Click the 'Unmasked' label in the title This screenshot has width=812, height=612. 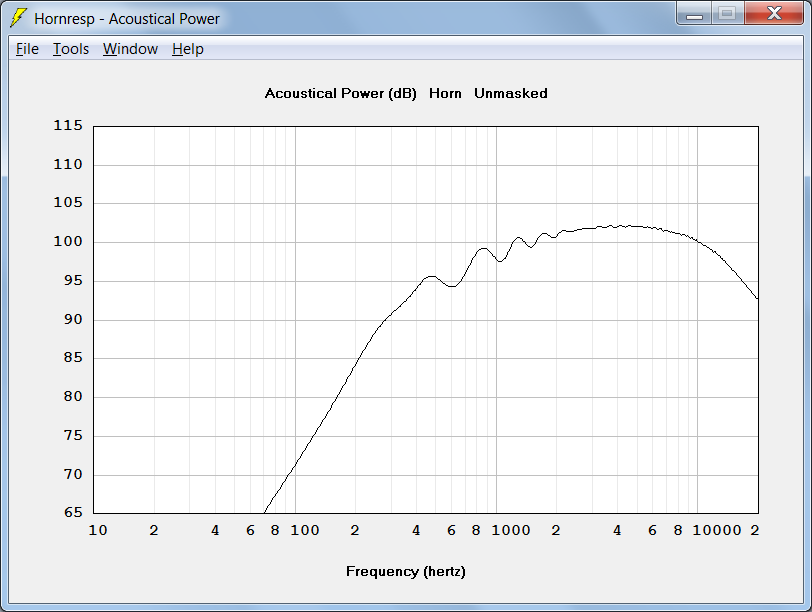pyautogui.click(x=511, y=94)
